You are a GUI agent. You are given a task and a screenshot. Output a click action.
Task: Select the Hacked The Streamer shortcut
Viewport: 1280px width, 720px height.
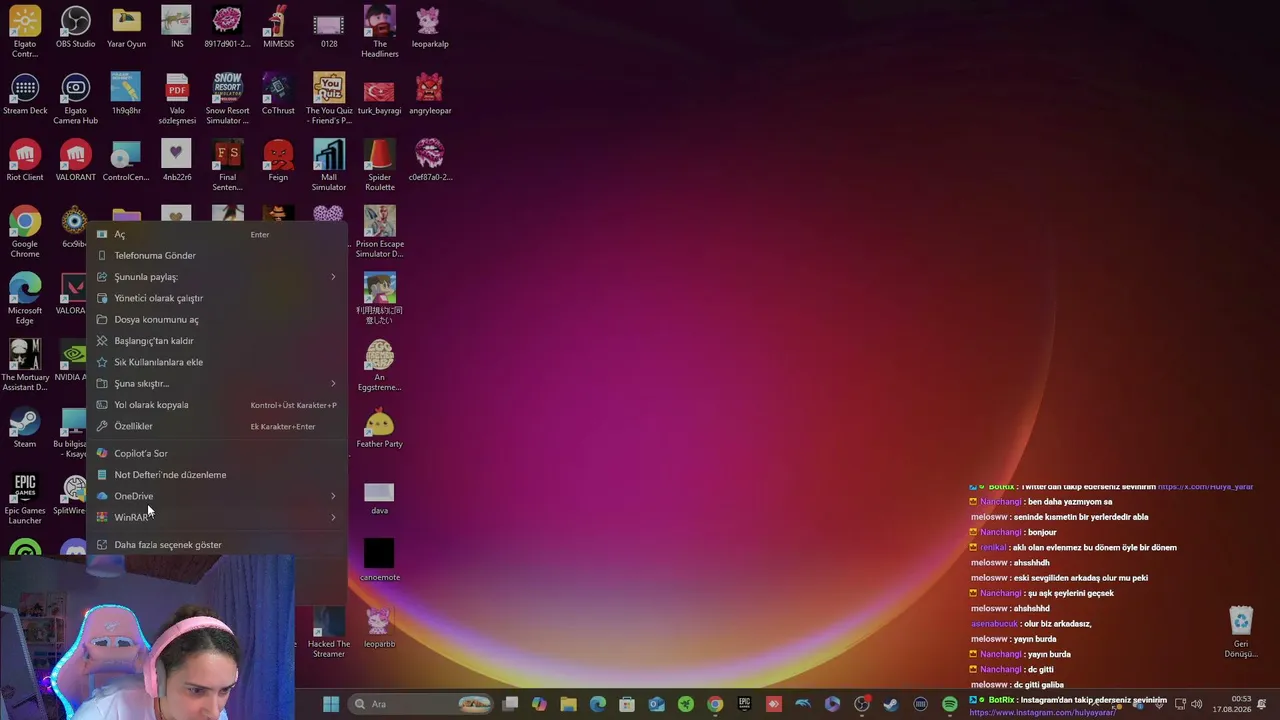(x=329, y=632)
